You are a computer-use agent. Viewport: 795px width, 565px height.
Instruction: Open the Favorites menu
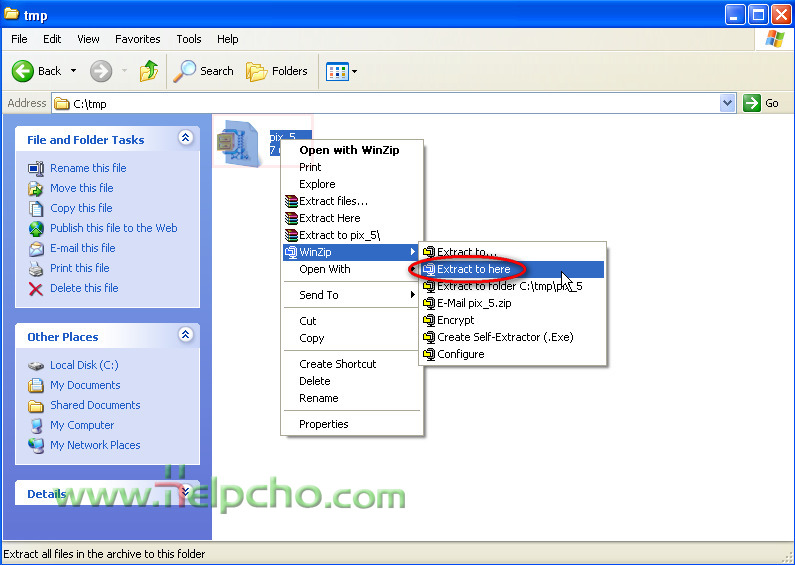(x=137, y=39)
